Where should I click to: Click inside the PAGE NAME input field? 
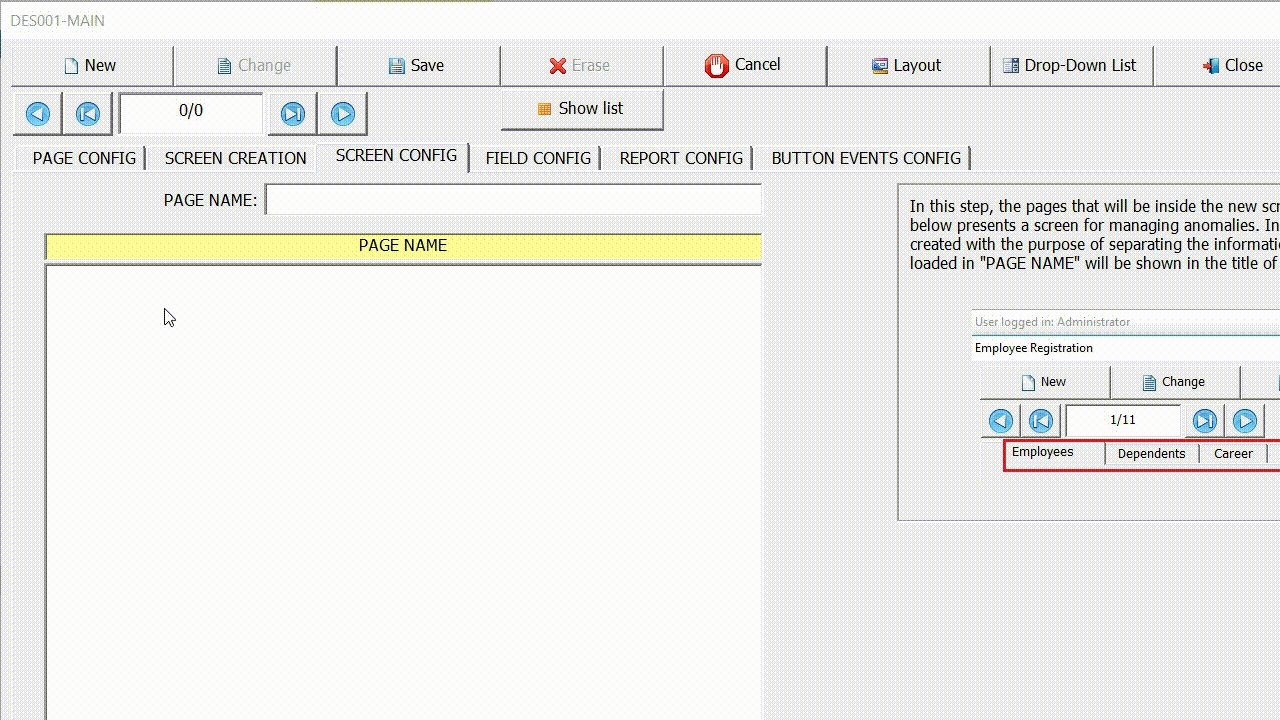(x=513, y=199)
